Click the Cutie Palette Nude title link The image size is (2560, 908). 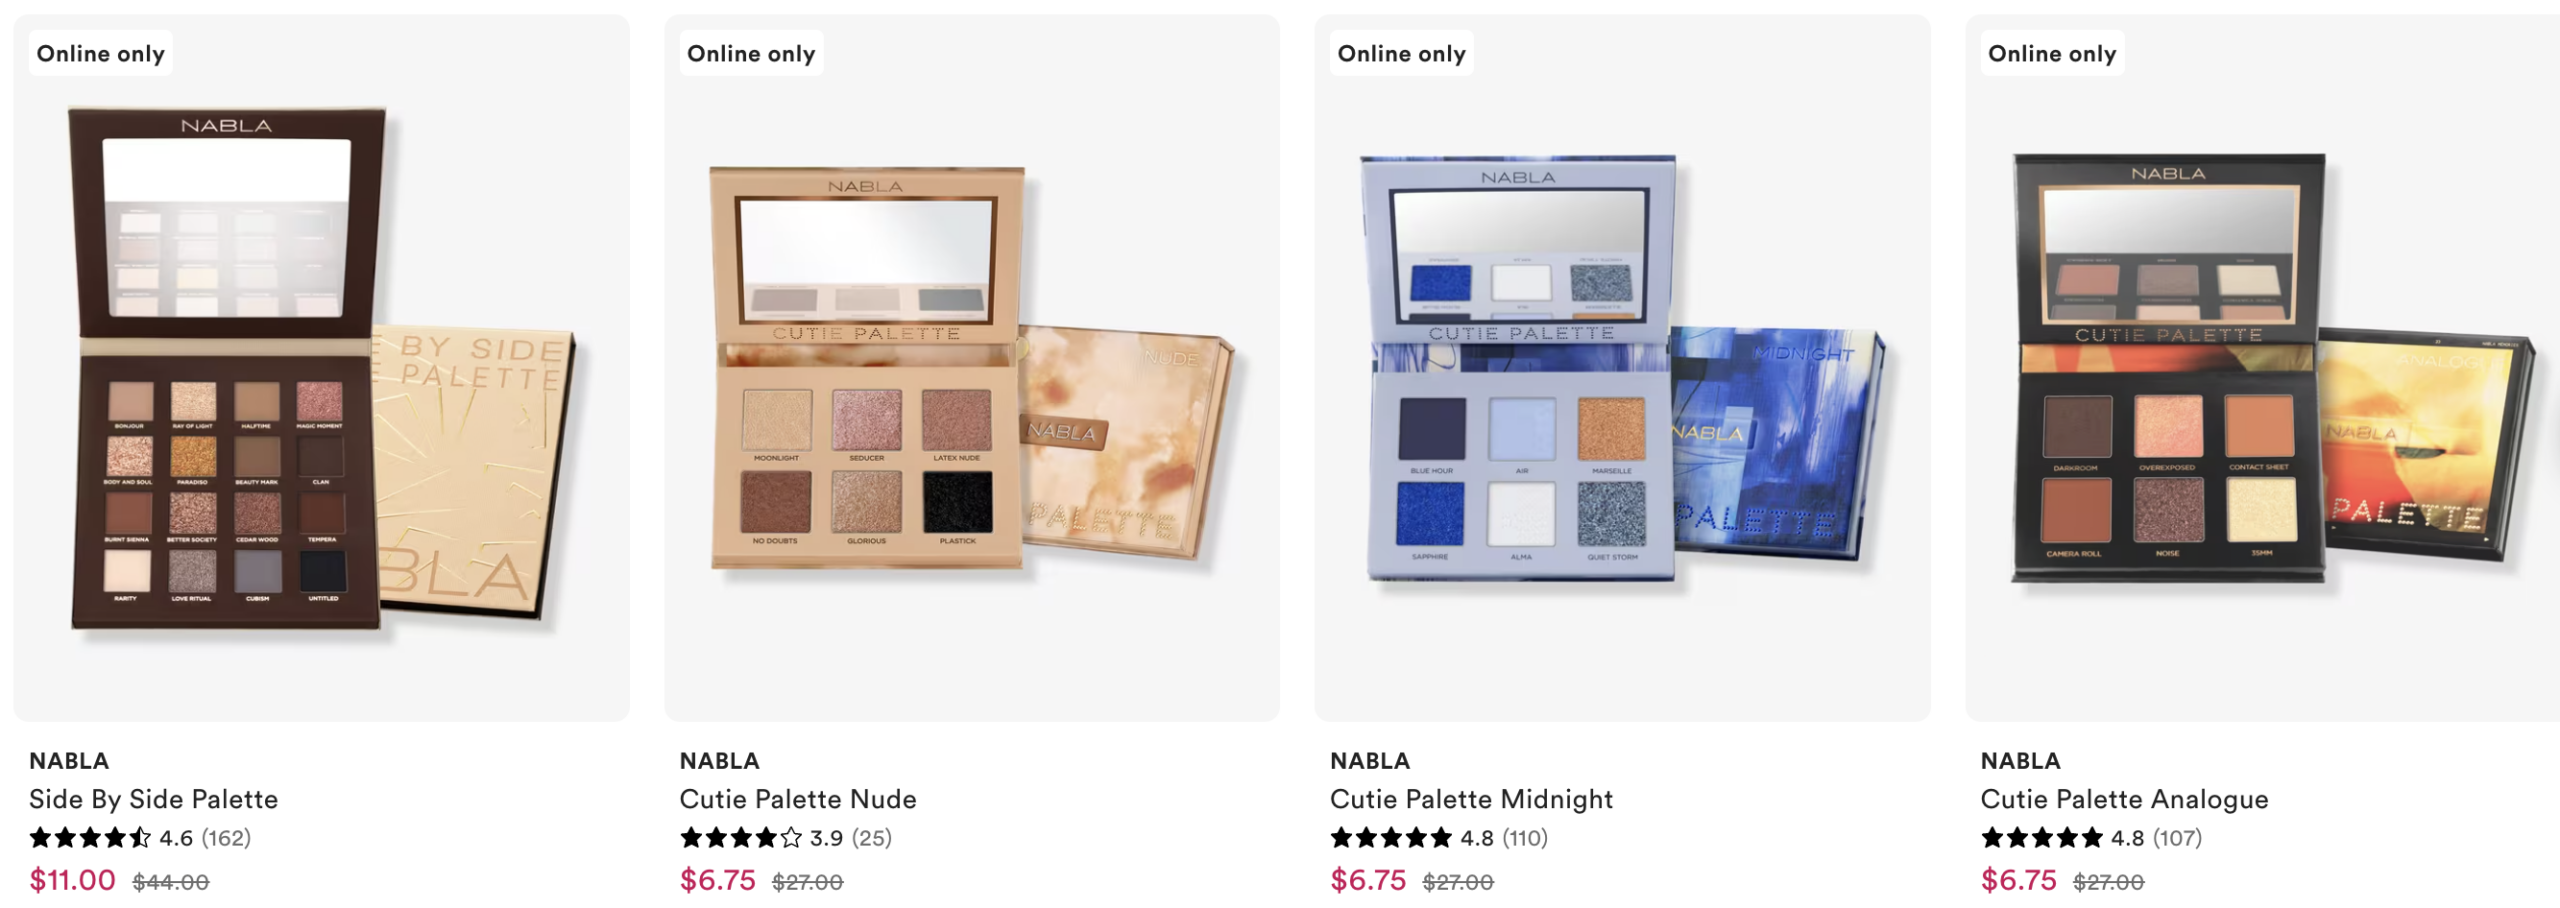[x=798, y=799]
